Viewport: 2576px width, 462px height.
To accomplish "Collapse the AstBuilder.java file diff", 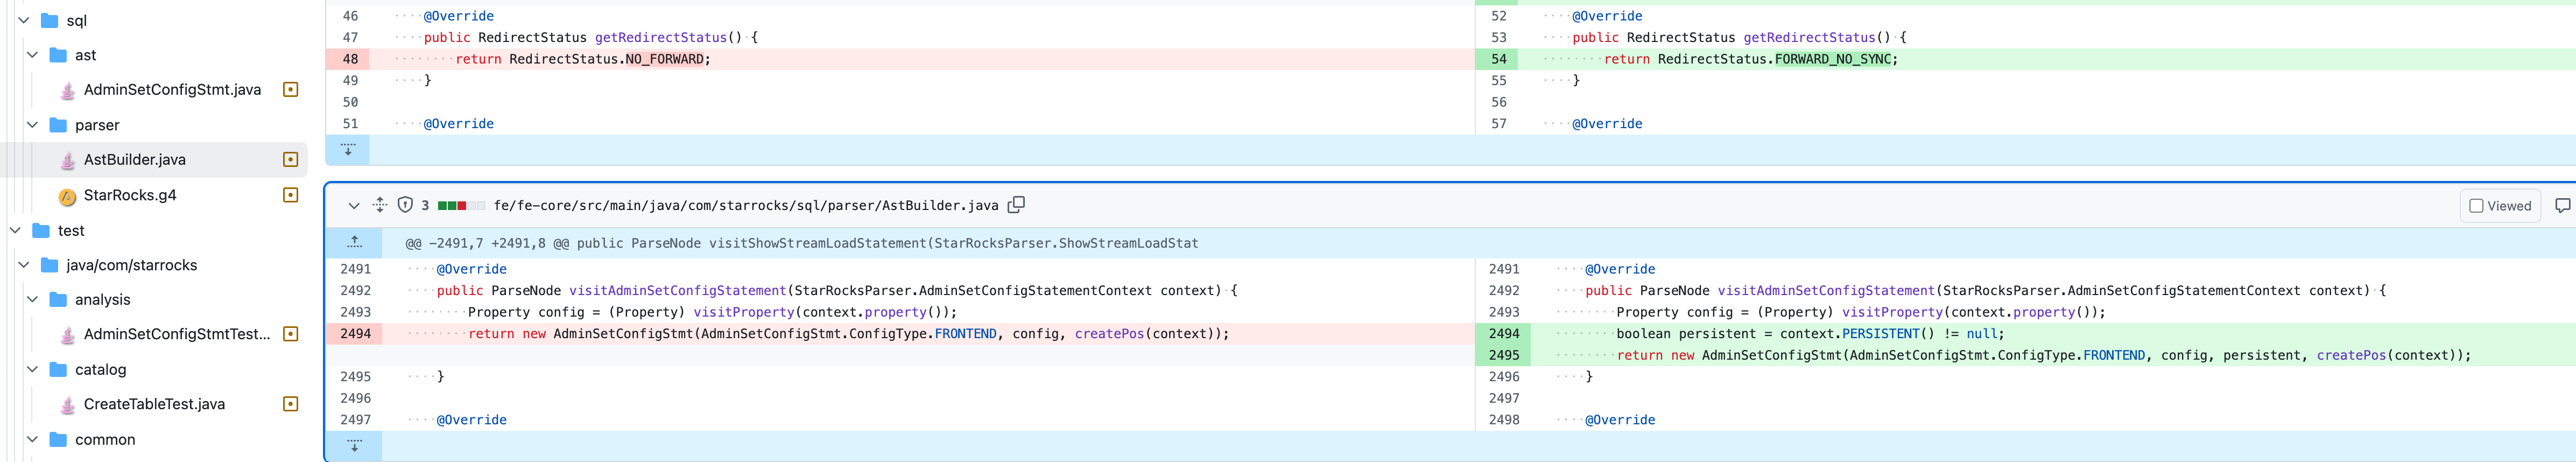I will coord(353,206).
